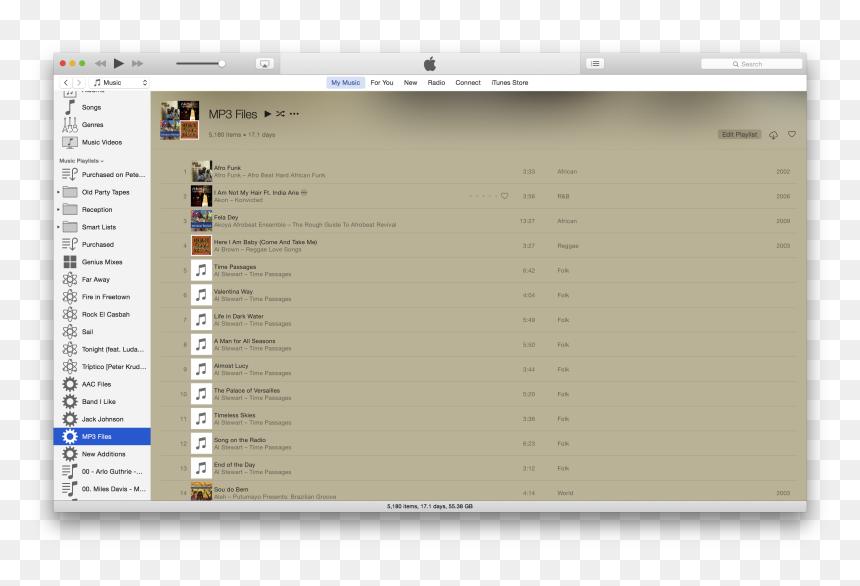This screenshot has width=860, height=586.
Task: Select Valentina Way song row
Action: click(x=478, y=295)
